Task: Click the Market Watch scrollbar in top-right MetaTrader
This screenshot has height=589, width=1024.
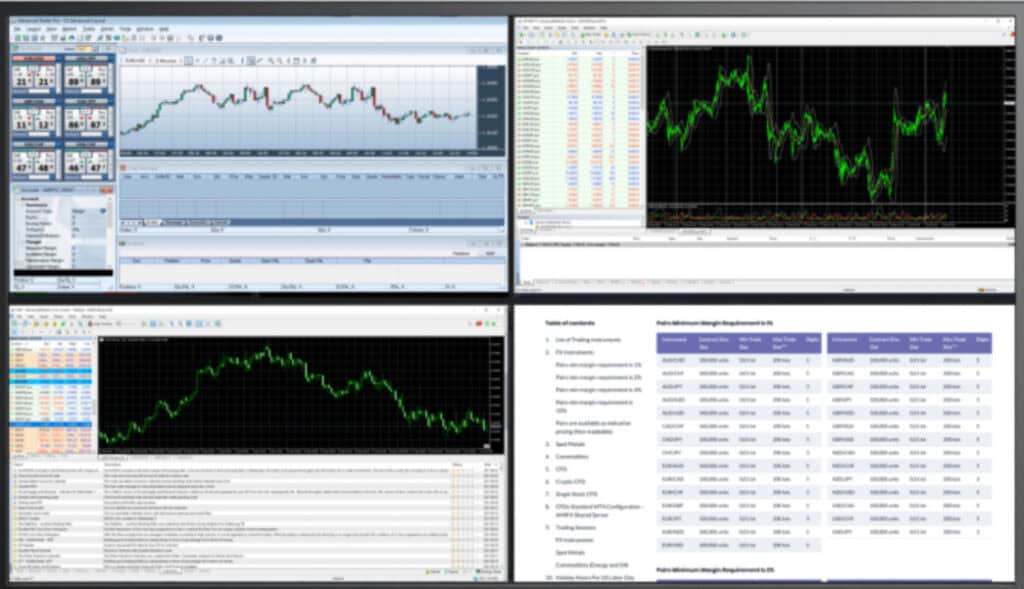Action: [643, 131]
